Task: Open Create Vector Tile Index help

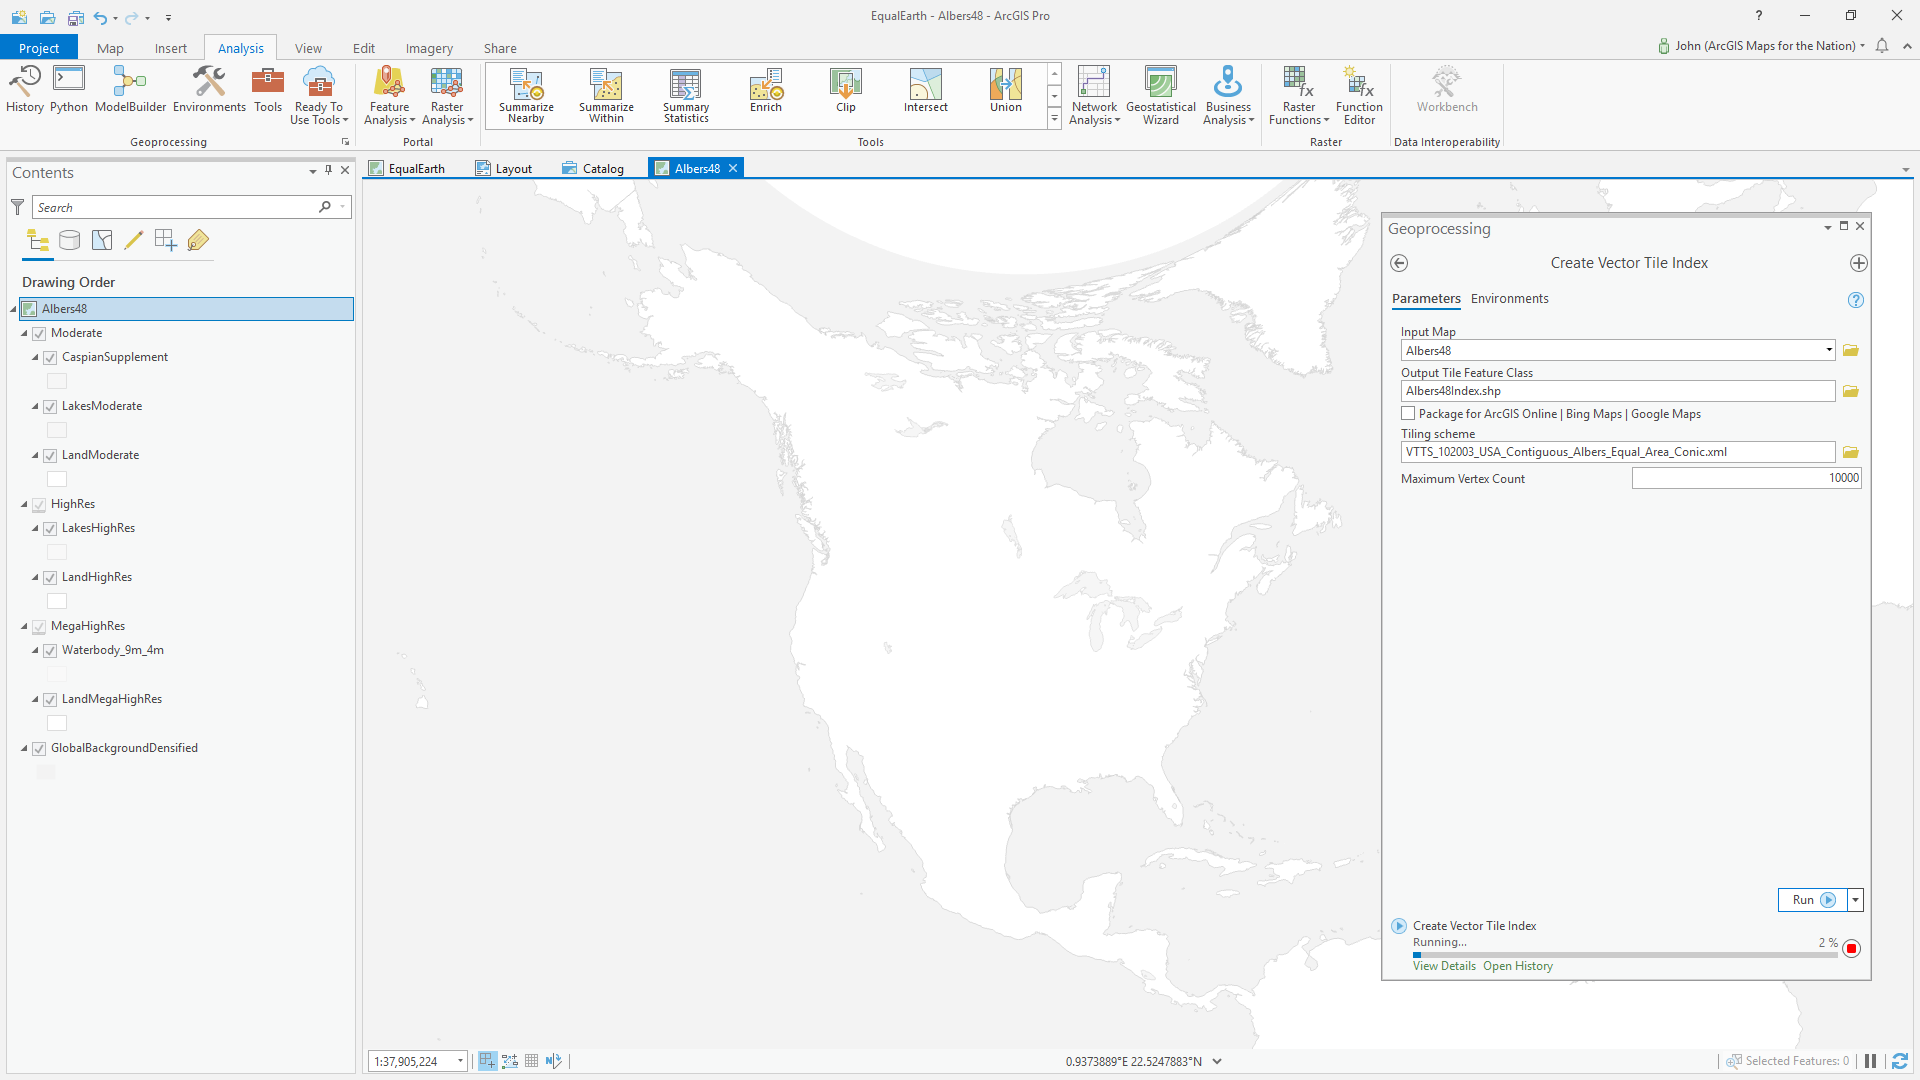Action: pyautogui.click(x=1856, y=300)
